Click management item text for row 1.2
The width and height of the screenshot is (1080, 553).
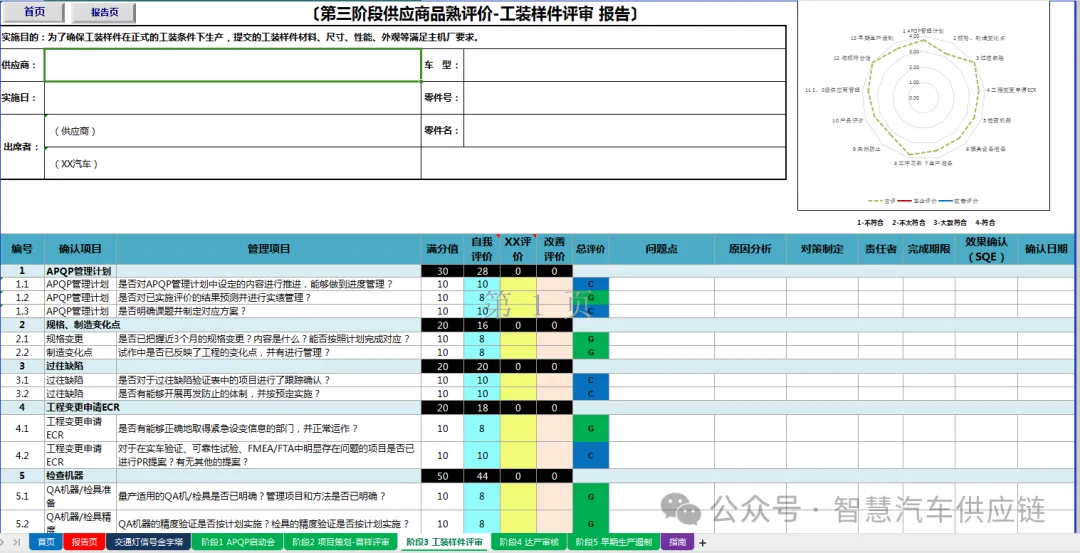216,298
